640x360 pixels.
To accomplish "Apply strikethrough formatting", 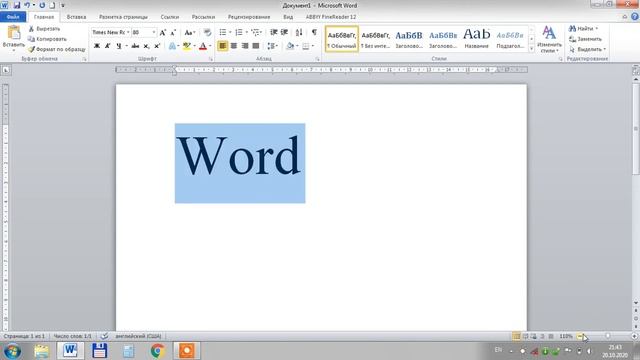I will click(135, 46).
